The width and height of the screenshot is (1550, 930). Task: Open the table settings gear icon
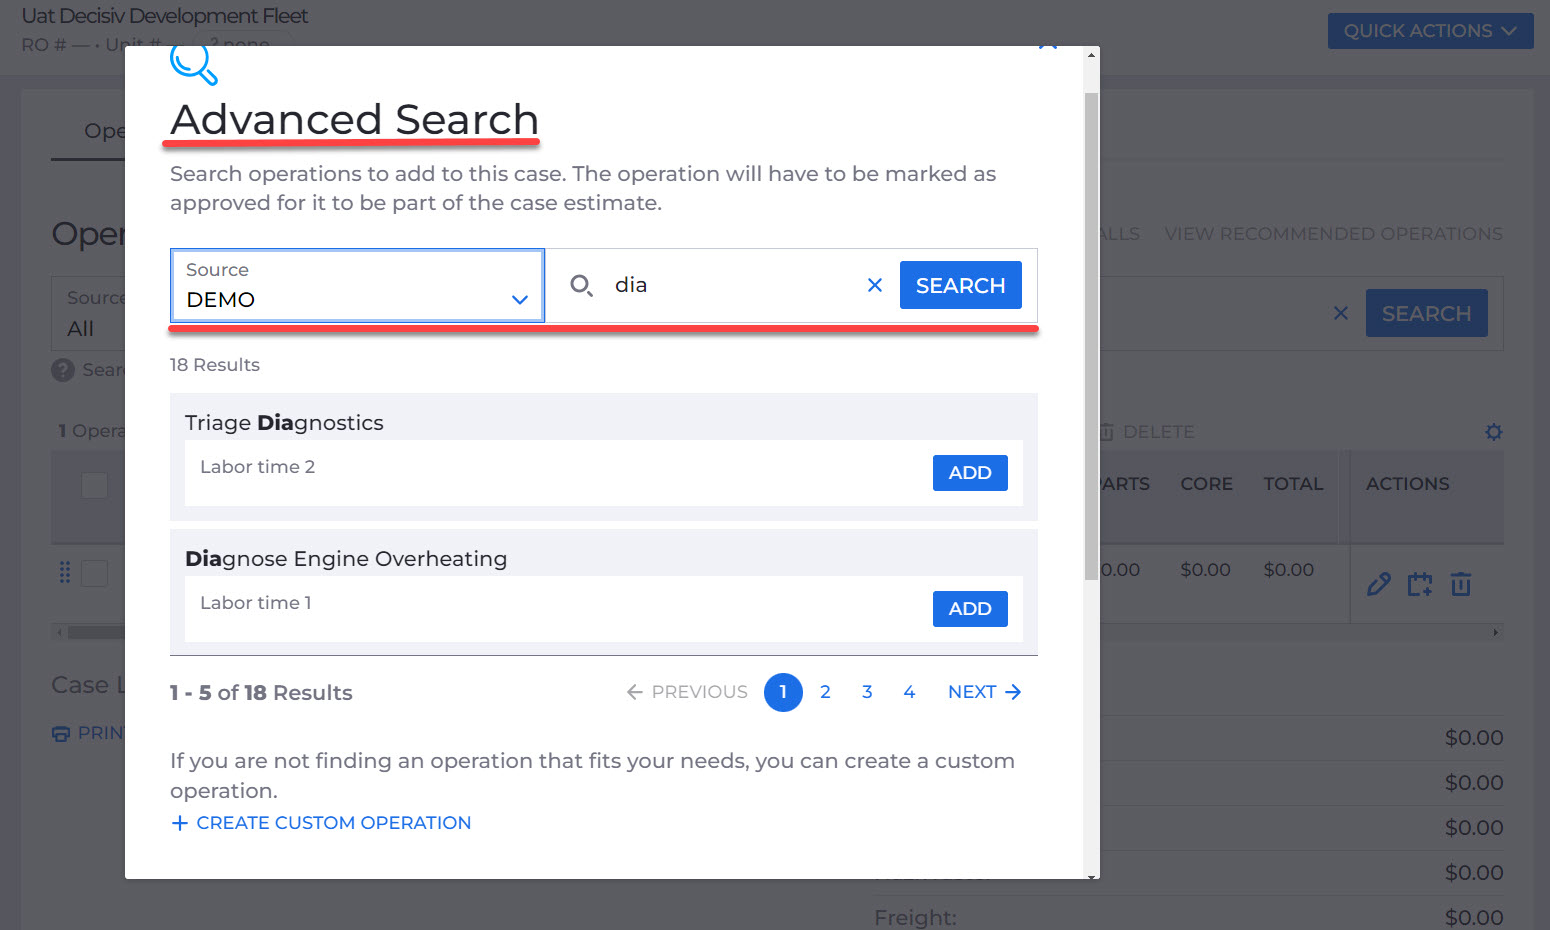pos(1494,432)
